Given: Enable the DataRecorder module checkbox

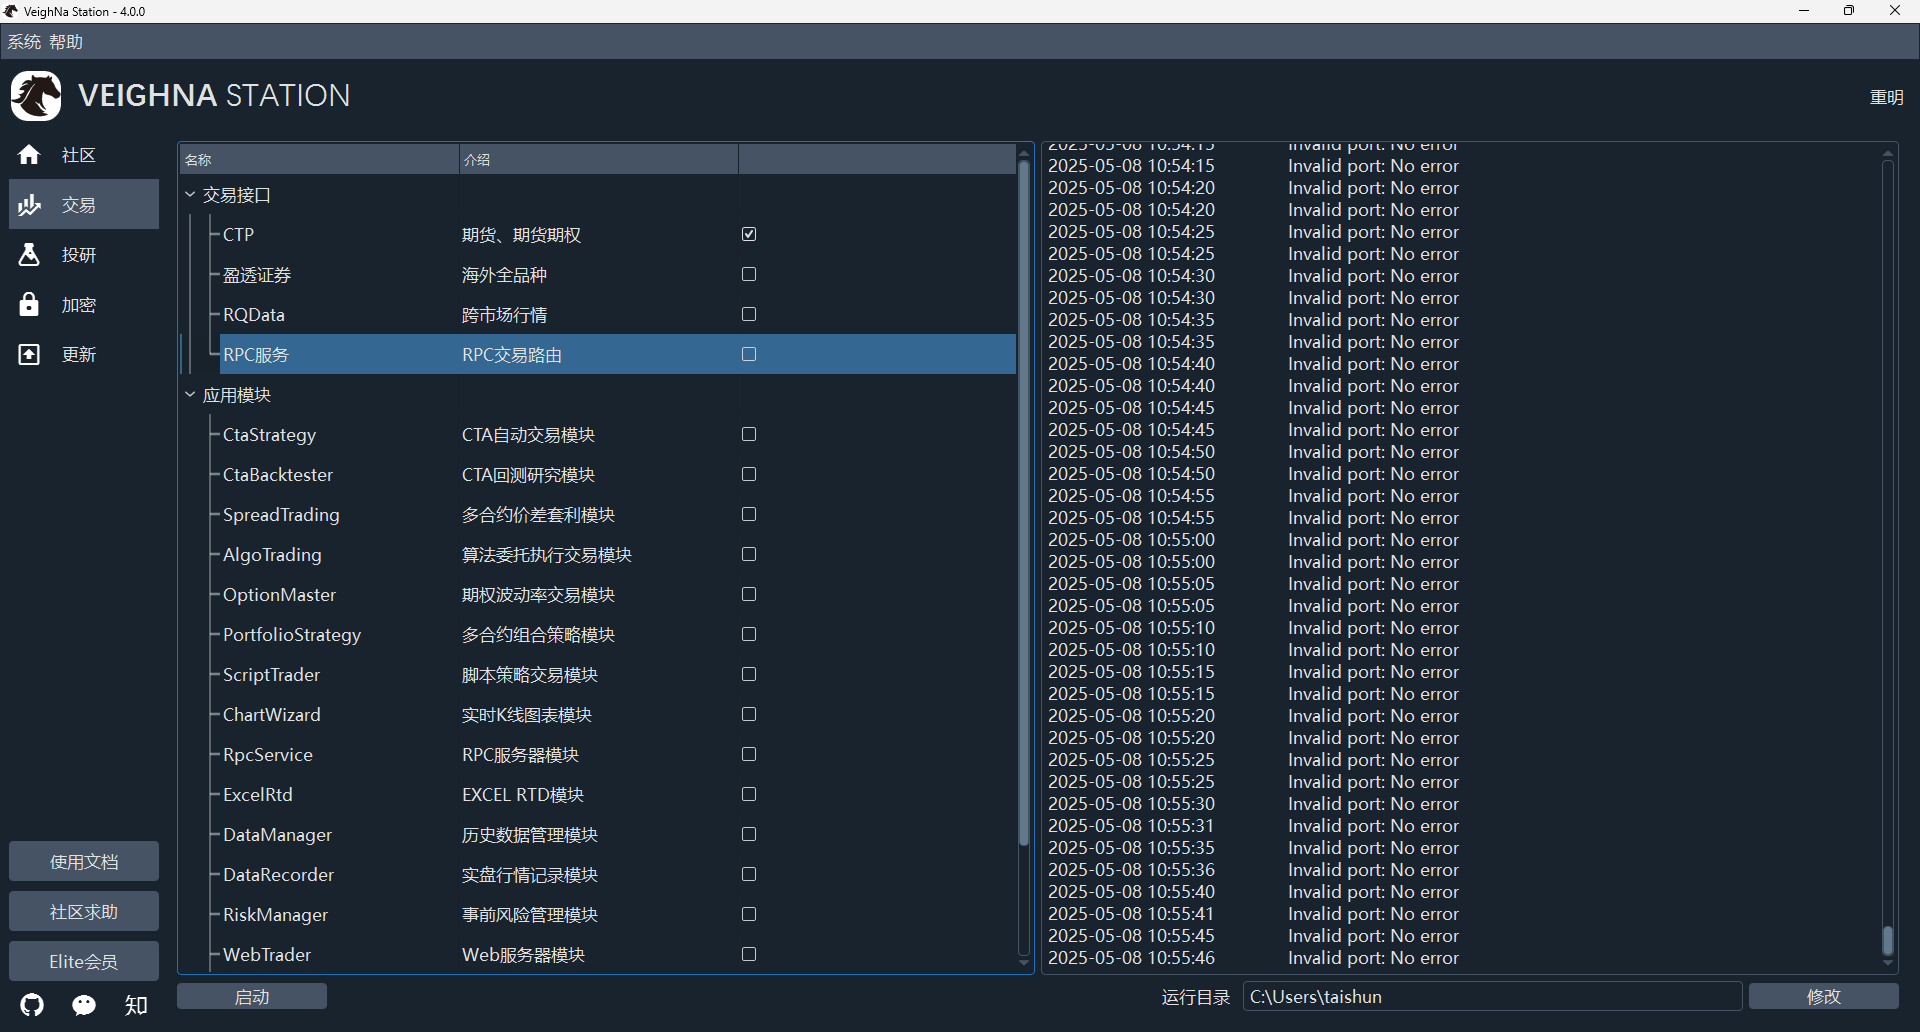Looking at the screenshot, I should point(749,874).
